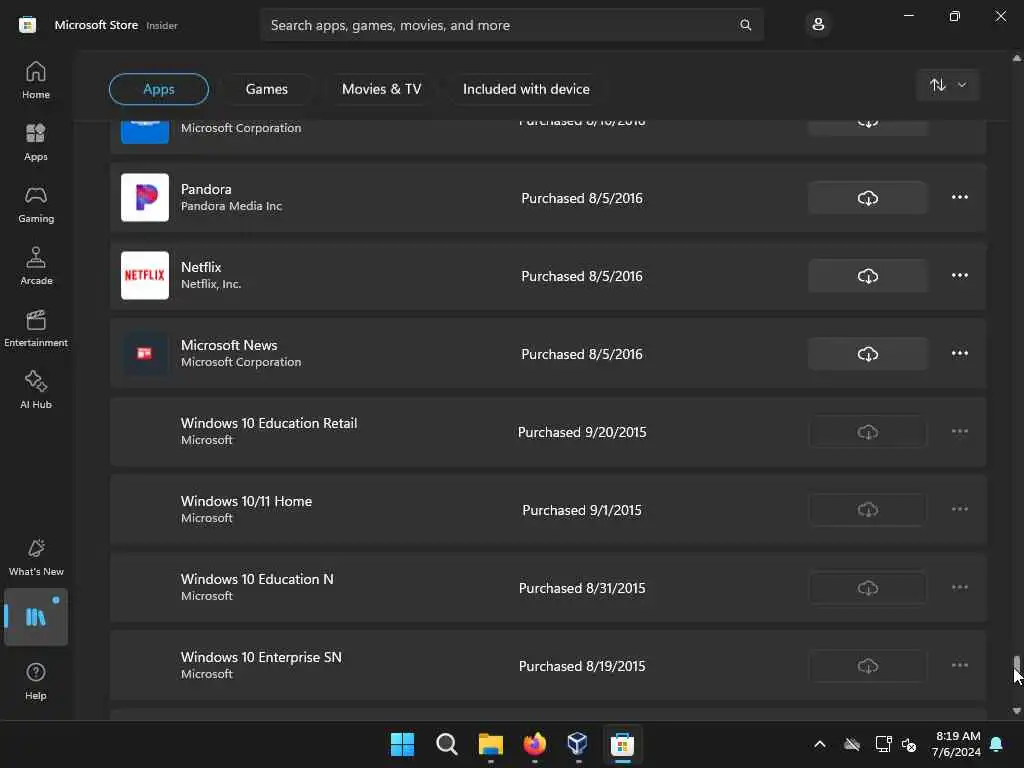Click the scrollbar down arrow
Viewport: 1024px width, 768px height.
pyautogui.click(x=1016, y=711)
